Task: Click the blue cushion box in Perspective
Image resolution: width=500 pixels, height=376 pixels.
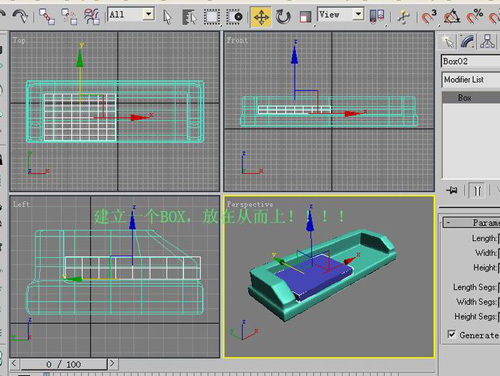Action: (x=313, y=277)
